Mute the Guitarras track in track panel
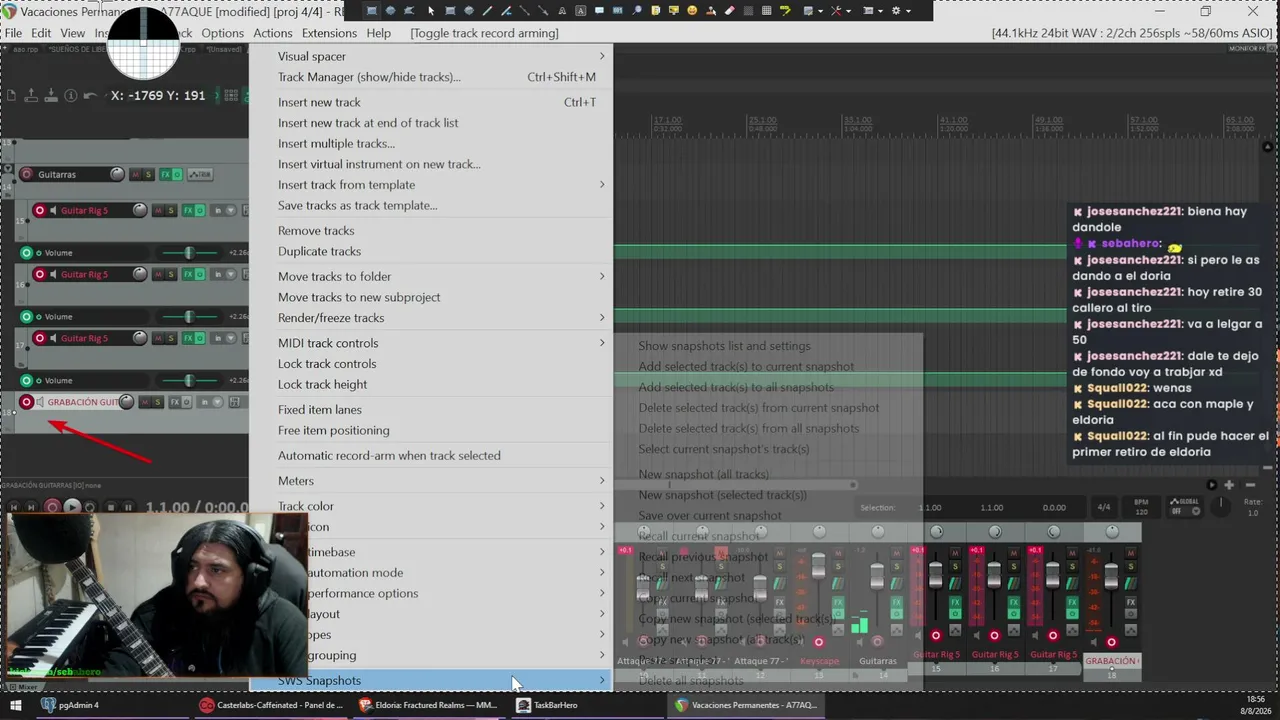Viewport: 1280px width, 720px height. click(x=135, y=175)
